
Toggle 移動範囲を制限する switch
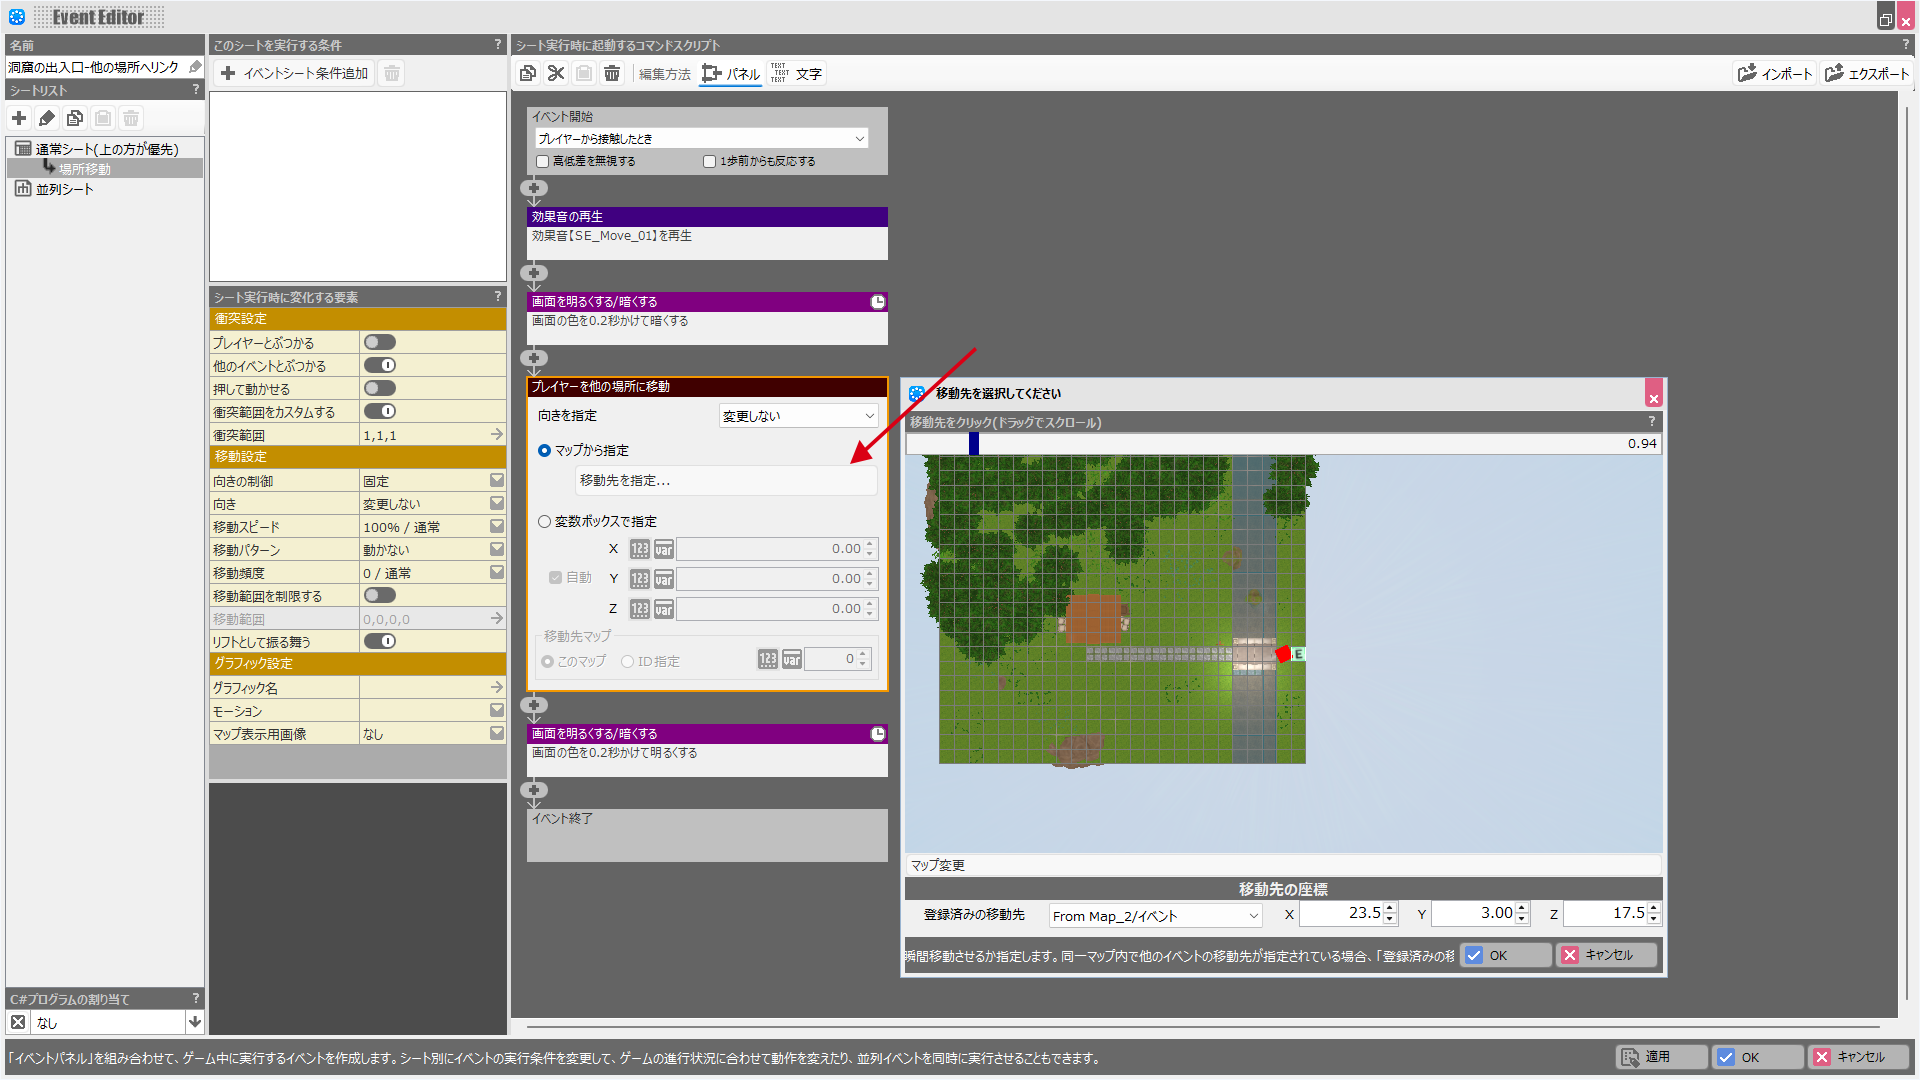[x=380, y=595]
